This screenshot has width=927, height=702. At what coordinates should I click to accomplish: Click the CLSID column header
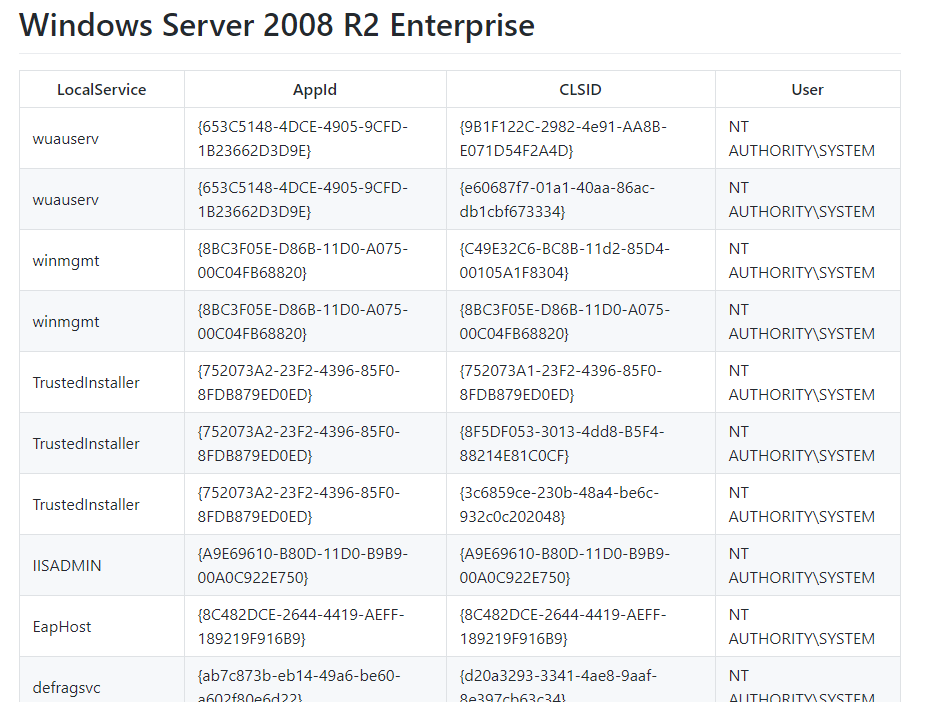tap(581, 89)
